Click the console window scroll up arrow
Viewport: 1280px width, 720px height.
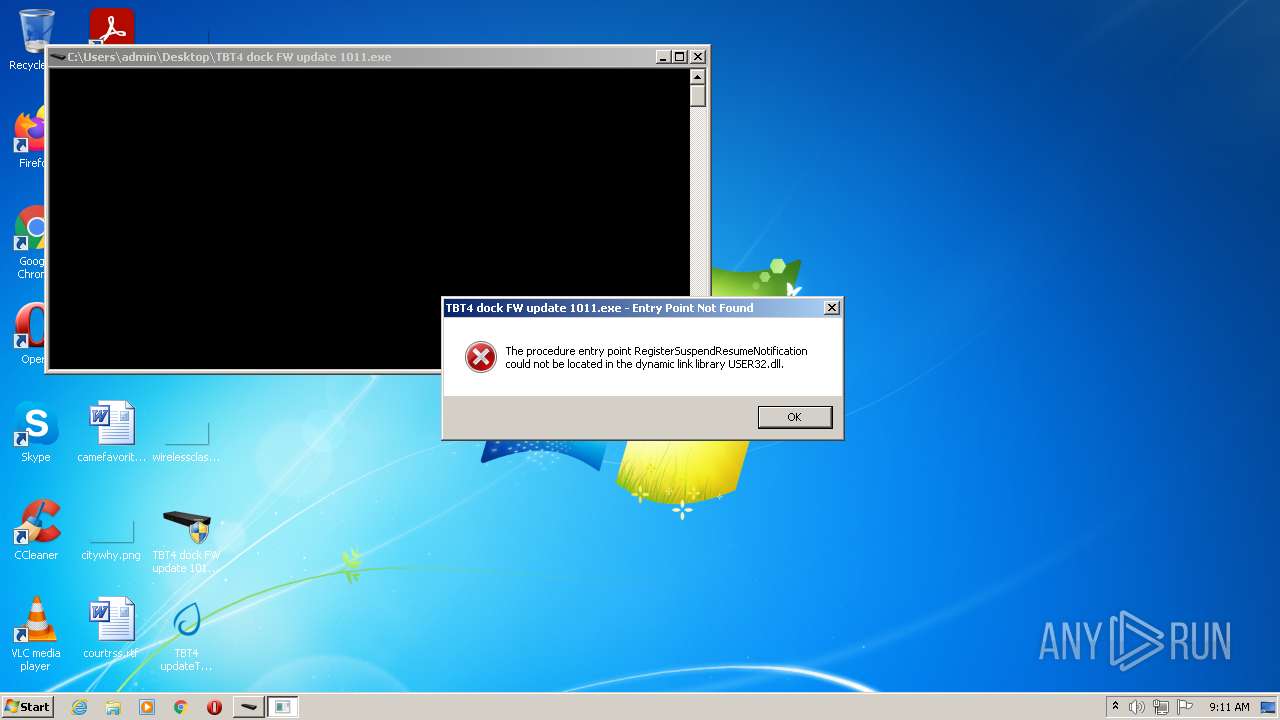coord(698,77)
